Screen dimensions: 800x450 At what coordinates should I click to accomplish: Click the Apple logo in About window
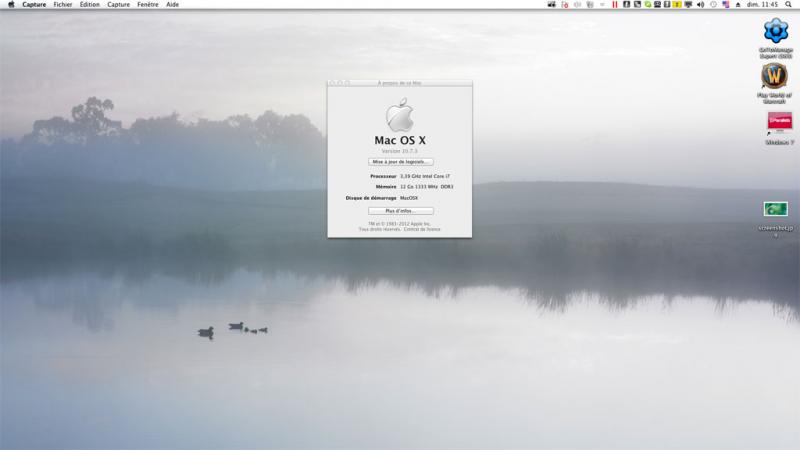[399, 115]
